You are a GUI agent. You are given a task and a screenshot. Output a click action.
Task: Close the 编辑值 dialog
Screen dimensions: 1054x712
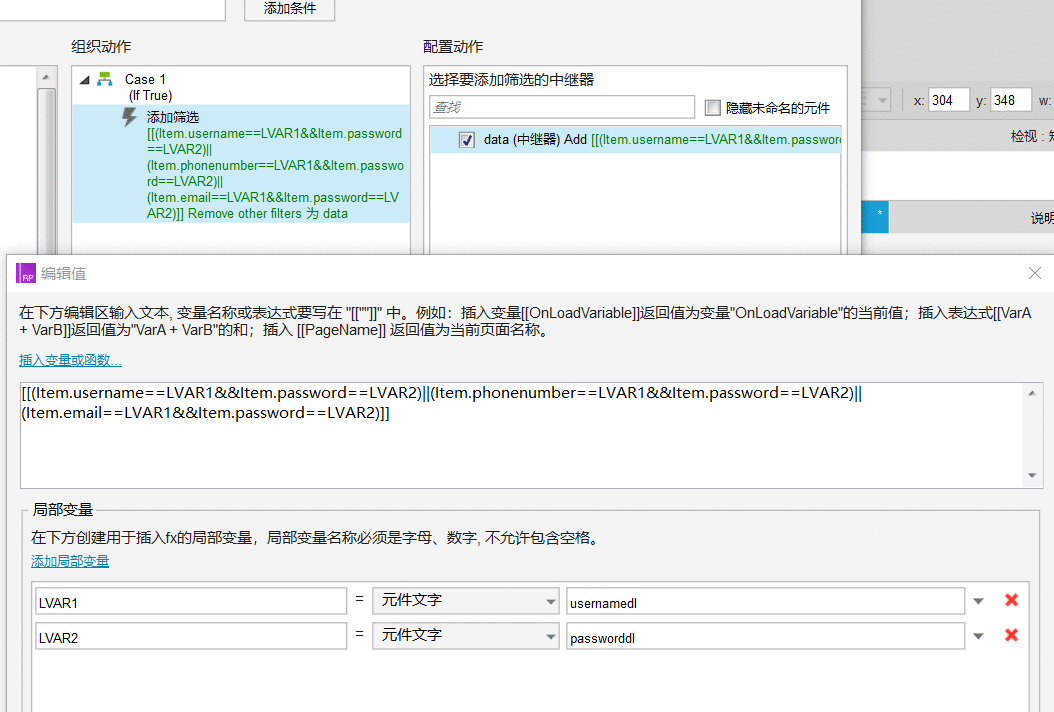click(x=1035, y=273)
